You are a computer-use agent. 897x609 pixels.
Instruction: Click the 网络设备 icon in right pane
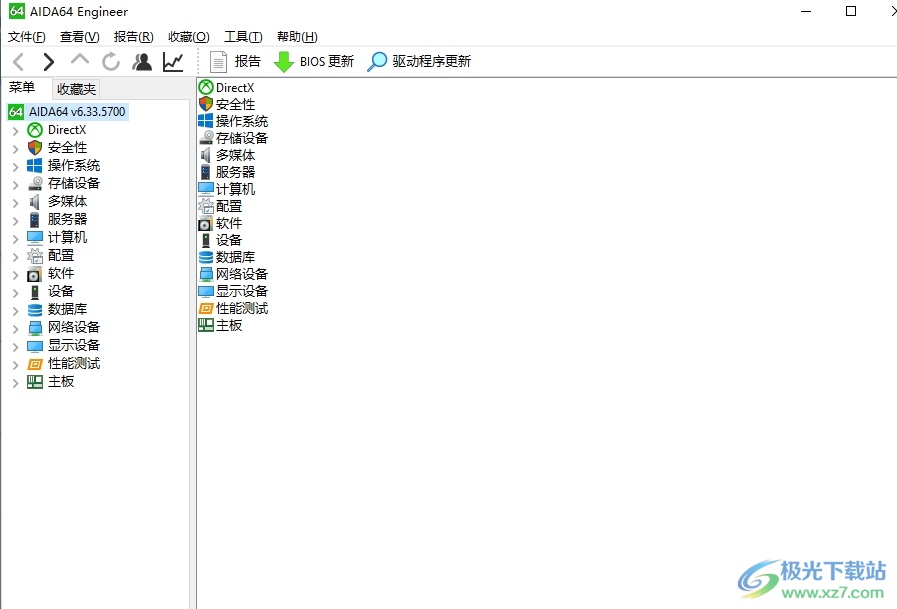tap(206, 274)
